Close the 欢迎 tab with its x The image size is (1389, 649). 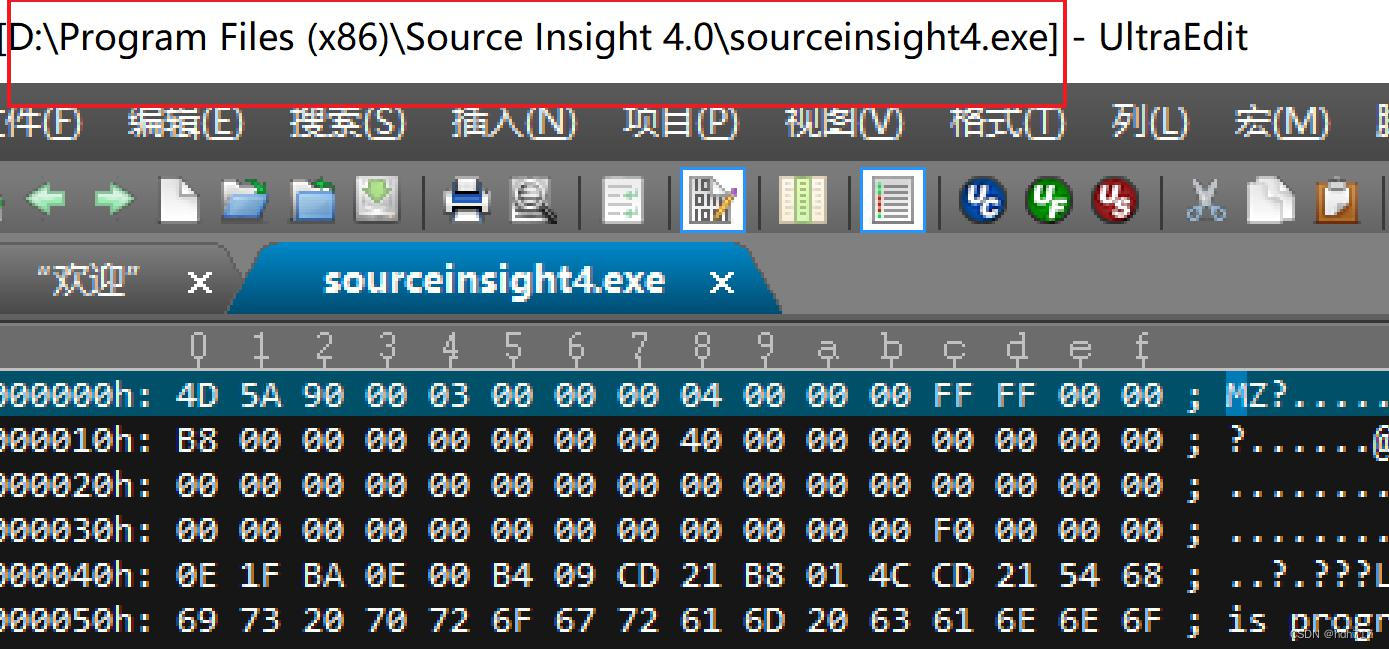200,283
